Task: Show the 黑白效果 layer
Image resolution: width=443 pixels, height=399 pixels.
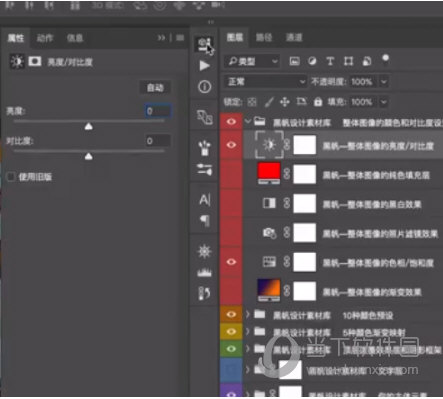Action: [x=231, y=203]
